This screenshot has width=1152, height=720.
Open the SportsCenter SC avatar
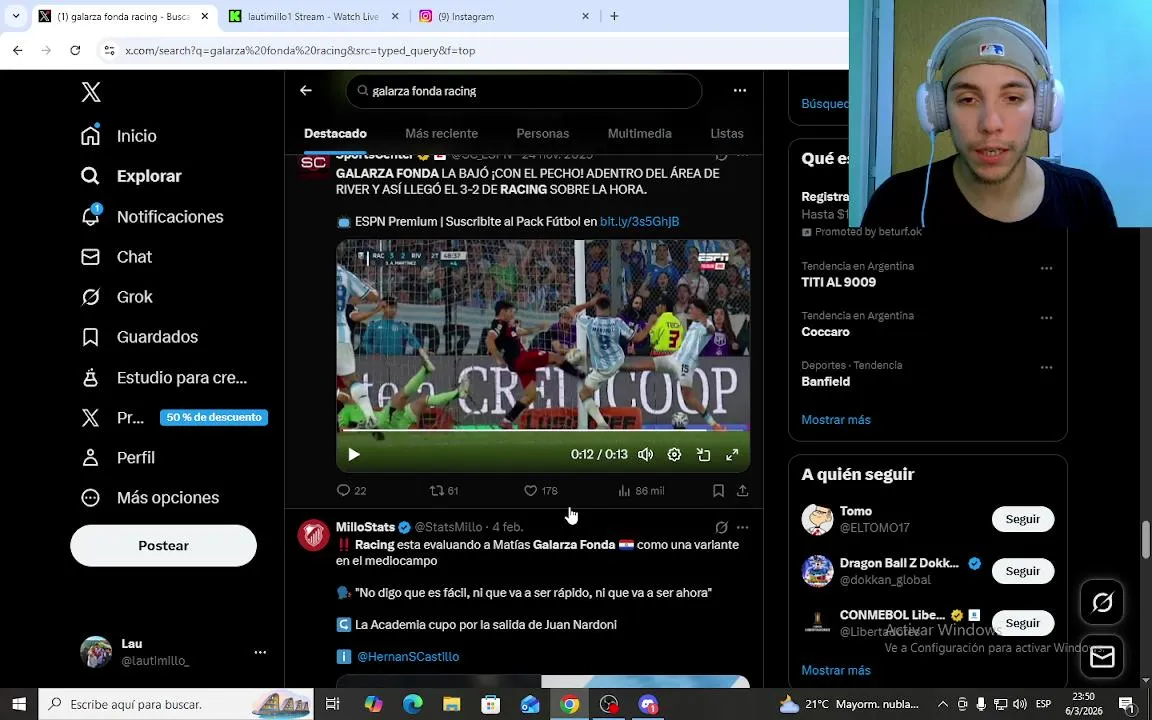pyautogui.click(x=314, y=163)
